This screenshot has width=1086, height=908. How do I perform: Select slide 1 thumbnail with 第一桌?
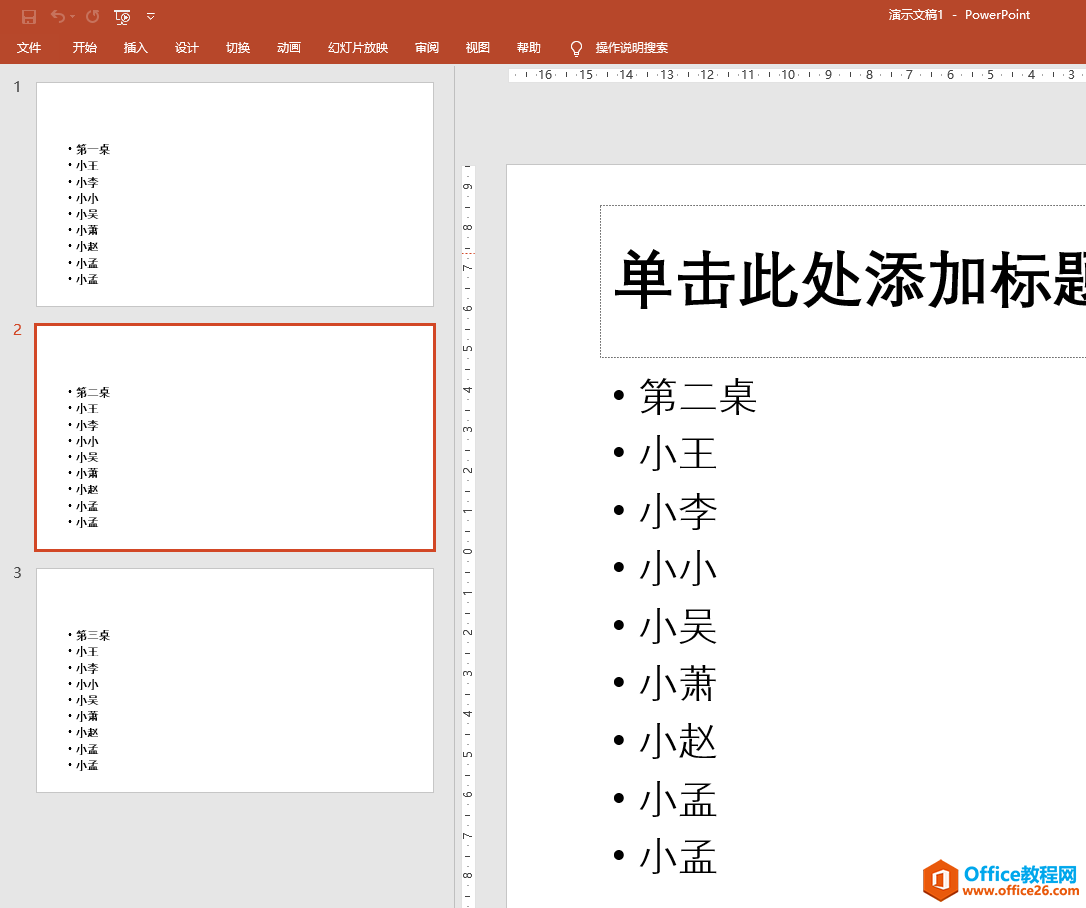pos(235,194)
